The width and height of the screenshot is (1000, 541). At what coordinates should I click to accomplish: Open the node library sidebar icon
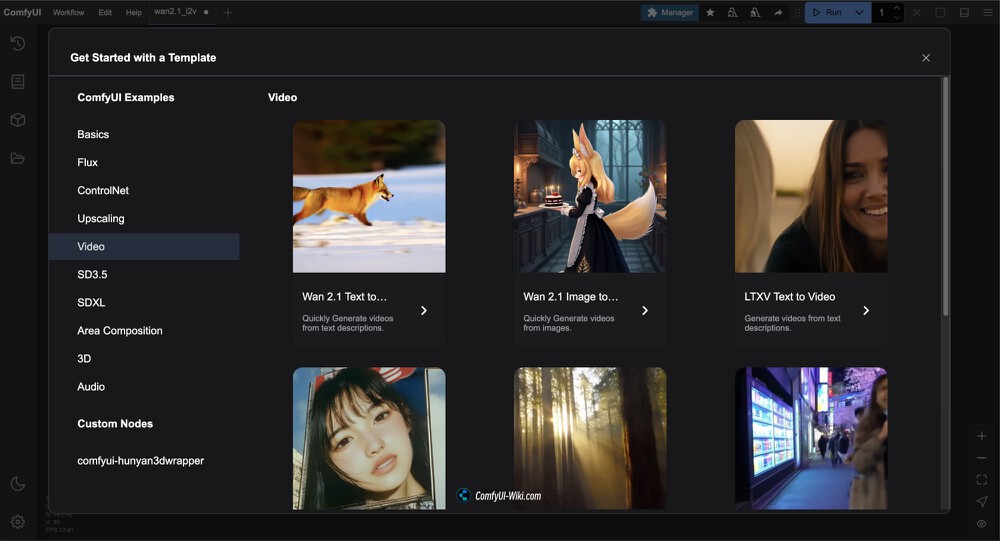point(17,82)
